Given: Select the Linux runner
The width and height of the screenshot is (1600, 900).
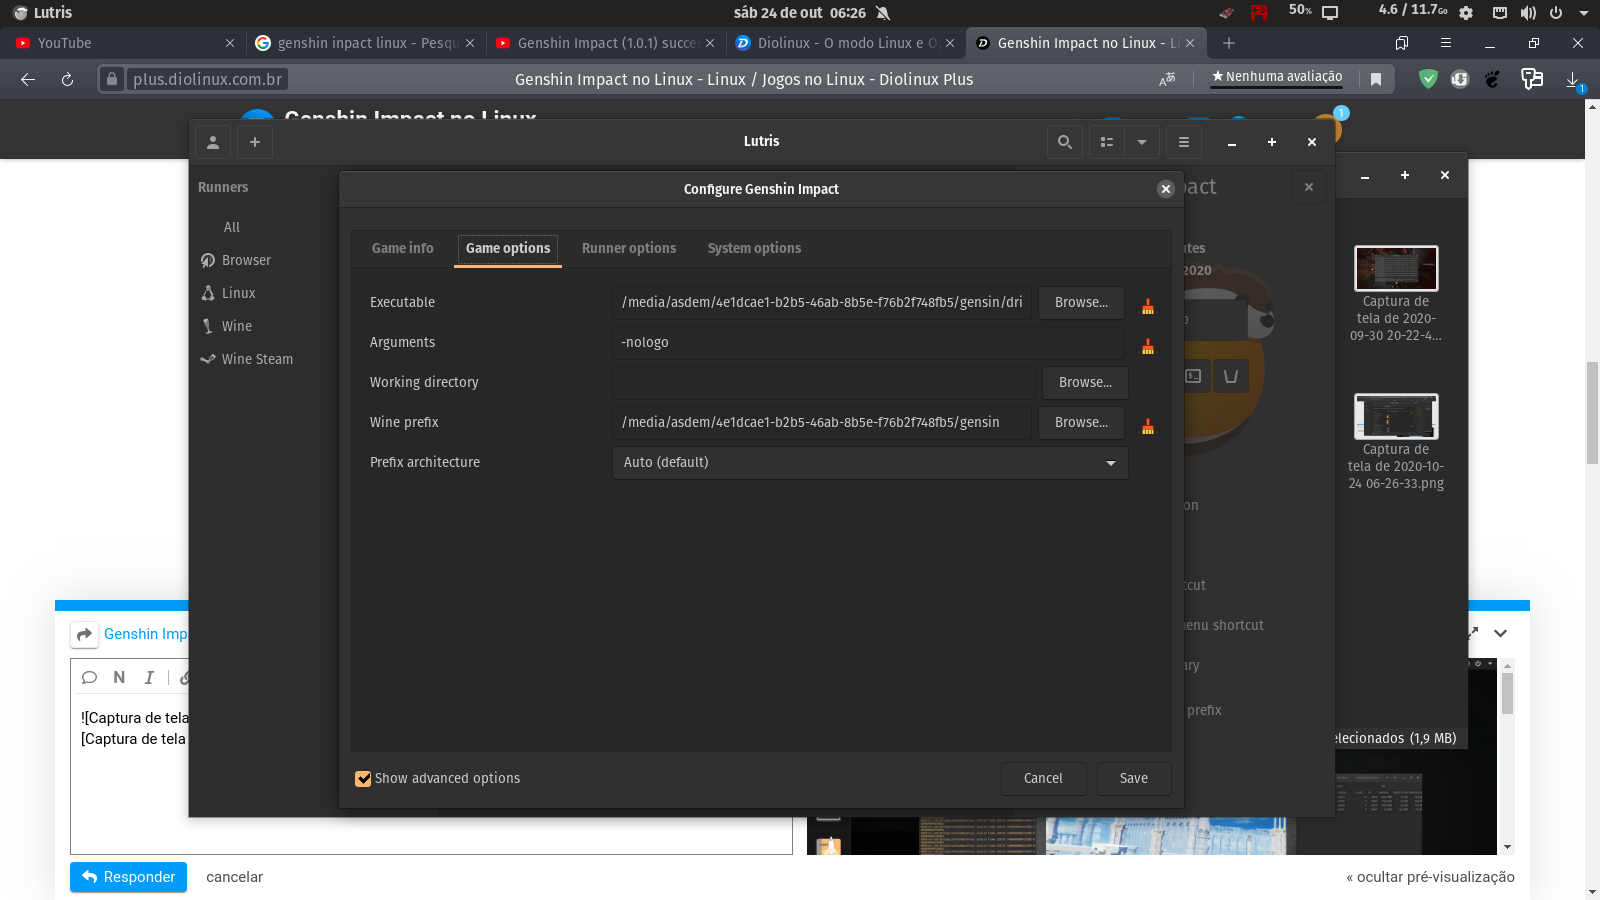Looking at the screenshot, I should point(239,293).
